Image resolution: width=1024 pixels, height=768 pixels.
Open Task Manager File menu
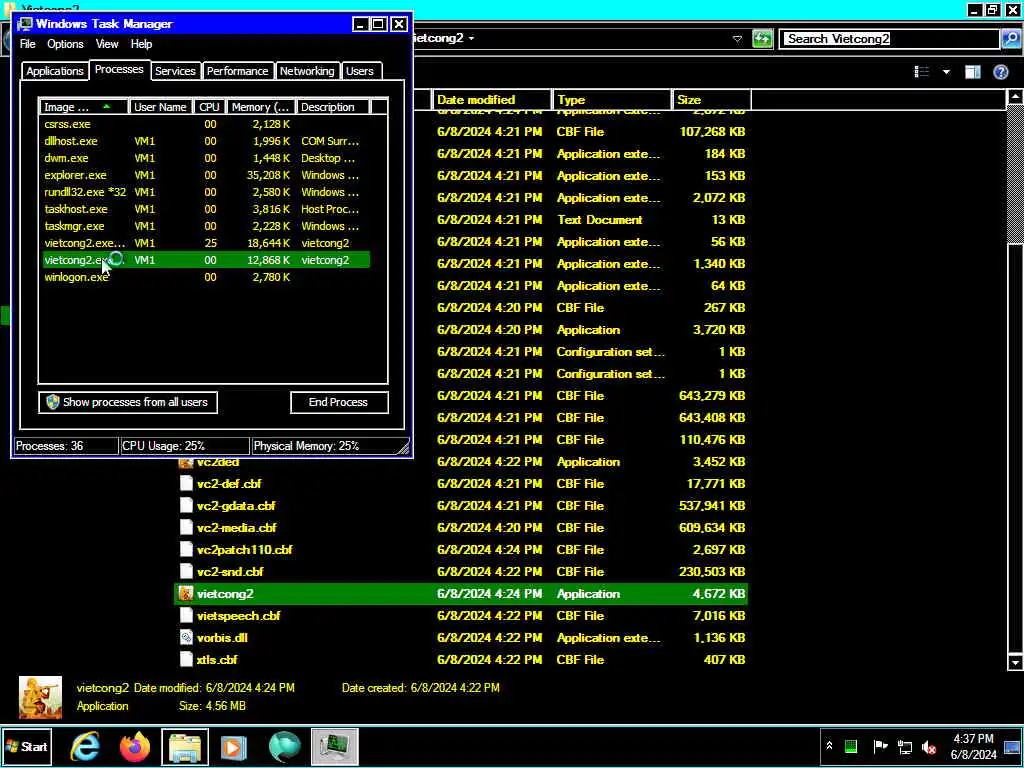click(27, 44)
